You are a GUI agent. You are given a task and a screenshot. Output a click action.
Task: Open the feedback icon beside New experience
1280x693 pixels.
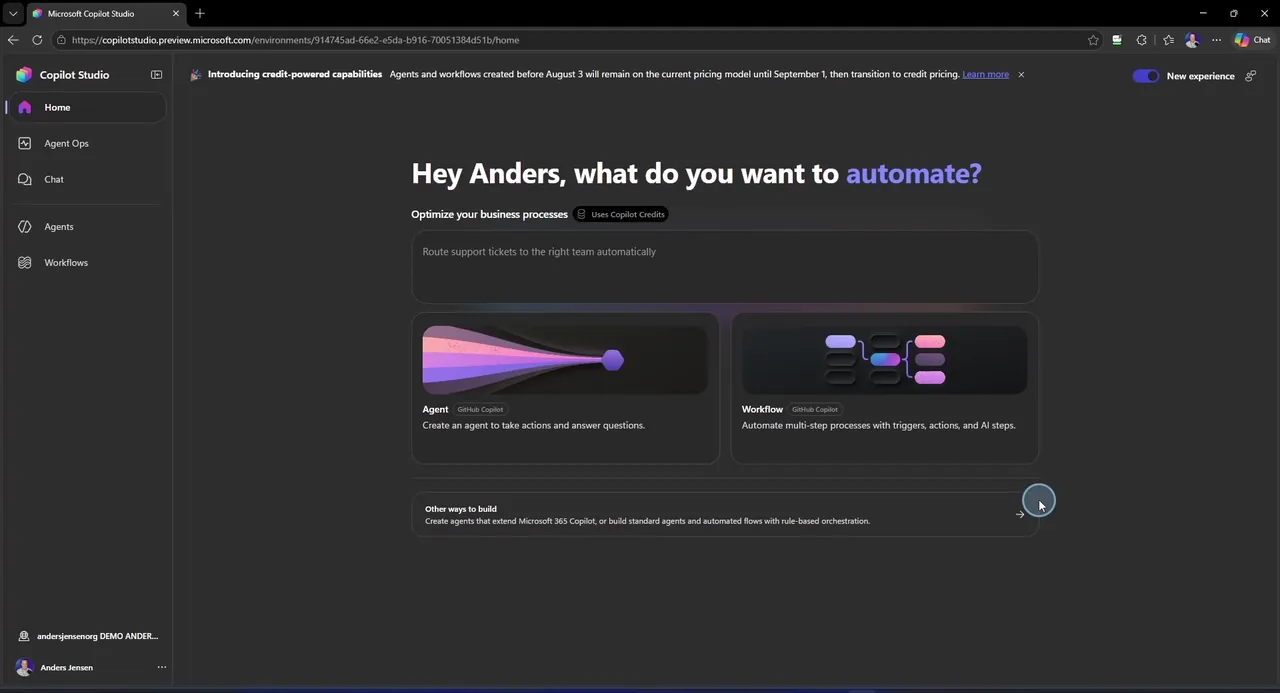coord(1250,76)
